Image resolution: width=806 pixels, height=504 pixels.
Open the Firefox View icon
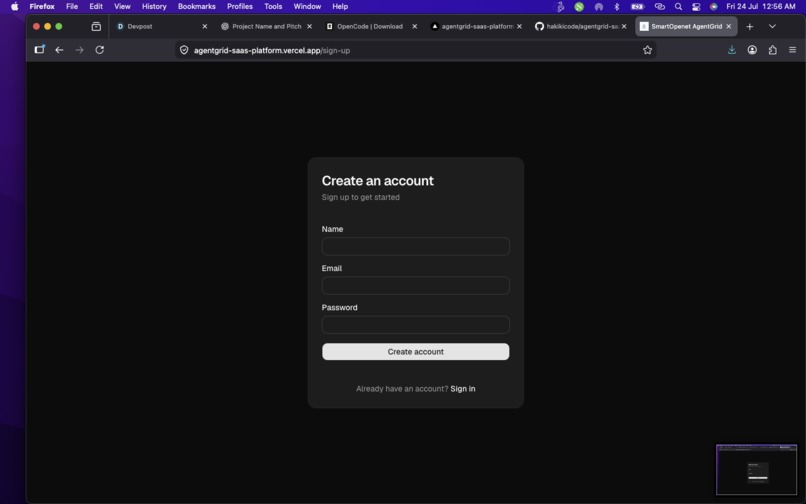(x=96, y=26)
